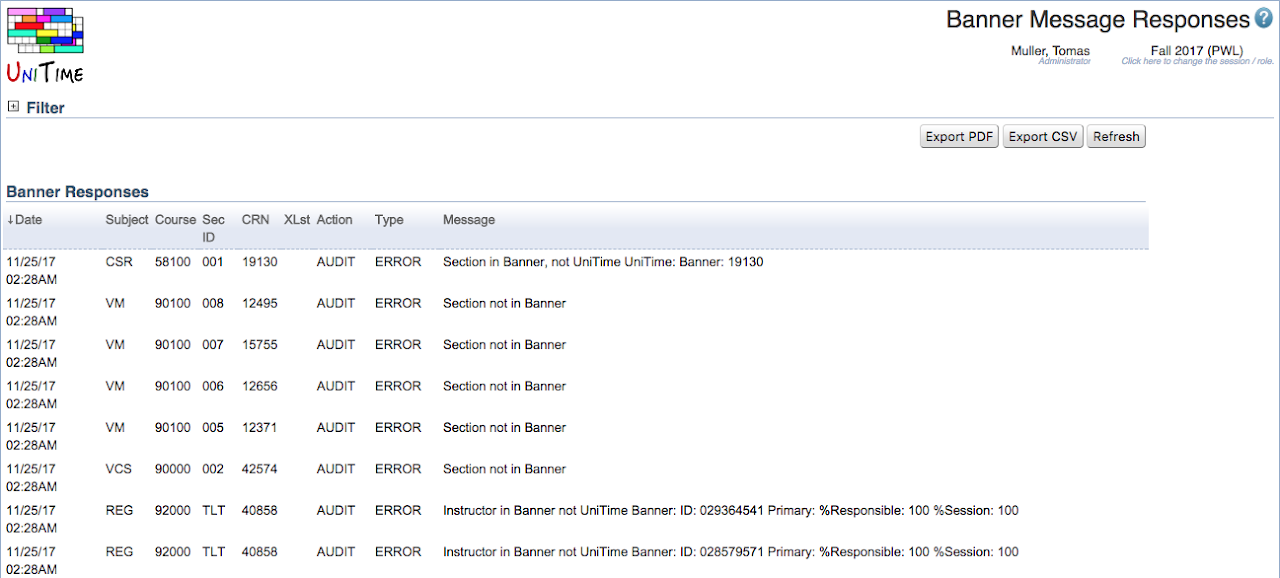
Task: Click 'Click here to change the session / role' hint
Action: coord(1198,61)
